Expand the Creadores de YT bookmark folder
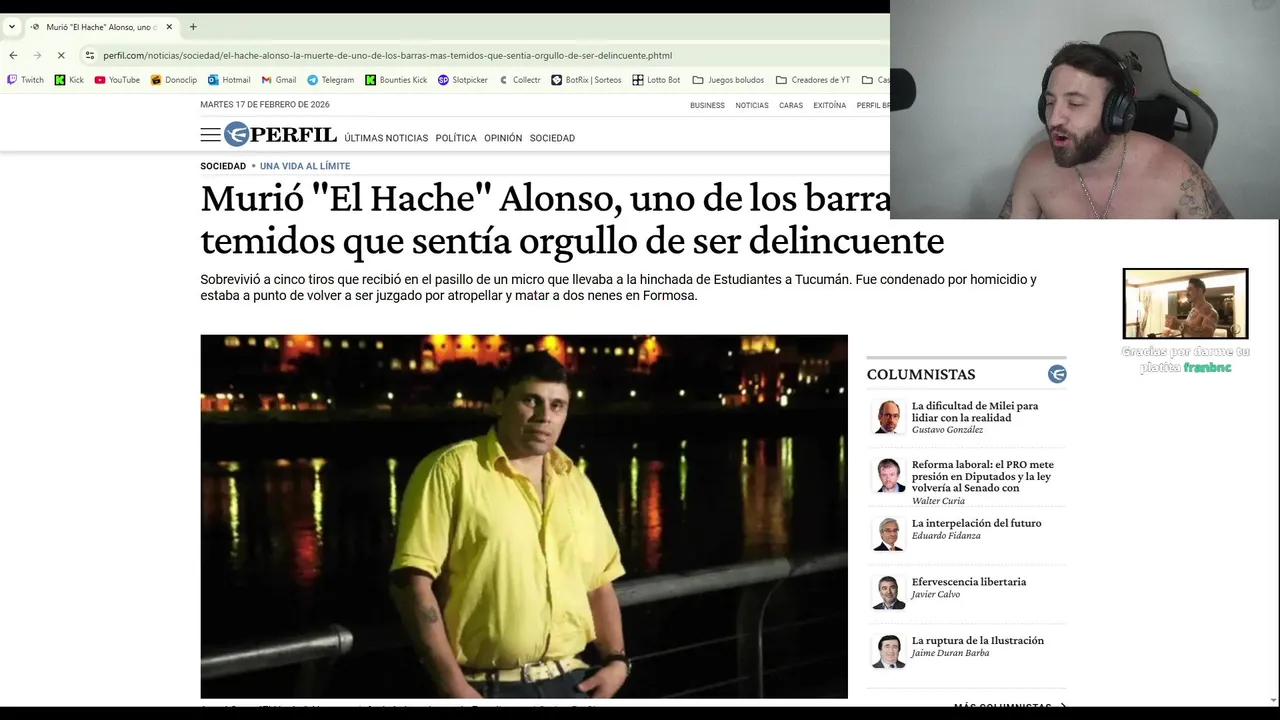1280x720 pixels. pyautogui.click(x=813, y=80)
